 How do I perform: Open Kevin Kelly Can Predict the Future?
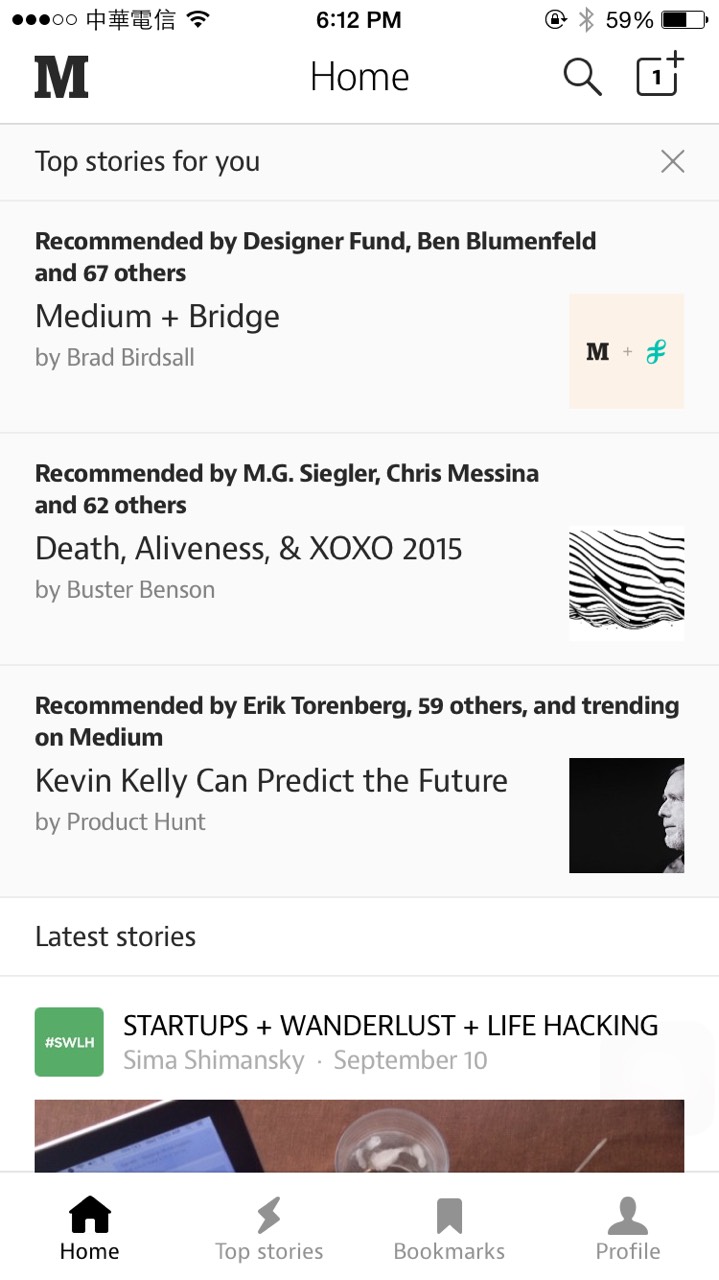(x=271, y=781)
